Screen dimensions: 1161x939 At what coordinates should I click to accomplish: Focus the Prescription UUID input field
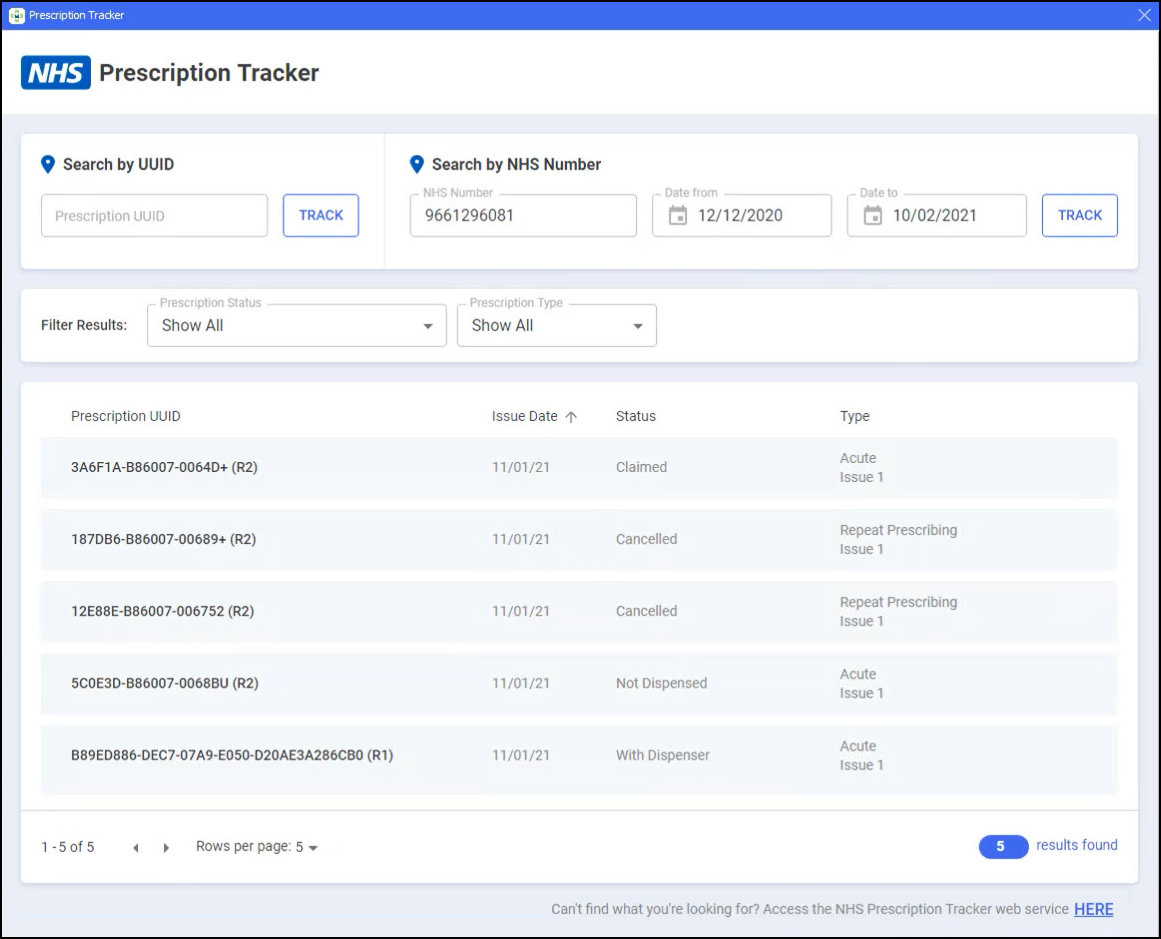(x=154, y=216)
